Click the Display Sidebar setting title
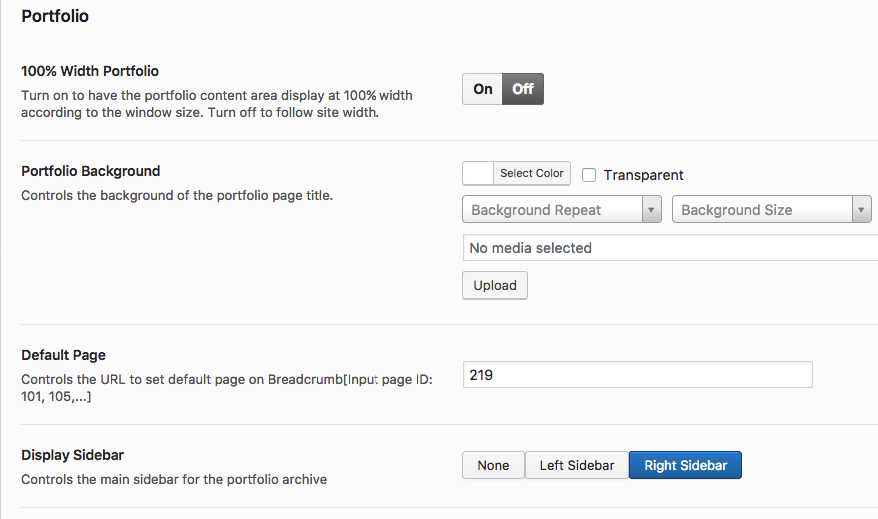Image resolution: width=878 pixels, height=519 pixels. 72,455
